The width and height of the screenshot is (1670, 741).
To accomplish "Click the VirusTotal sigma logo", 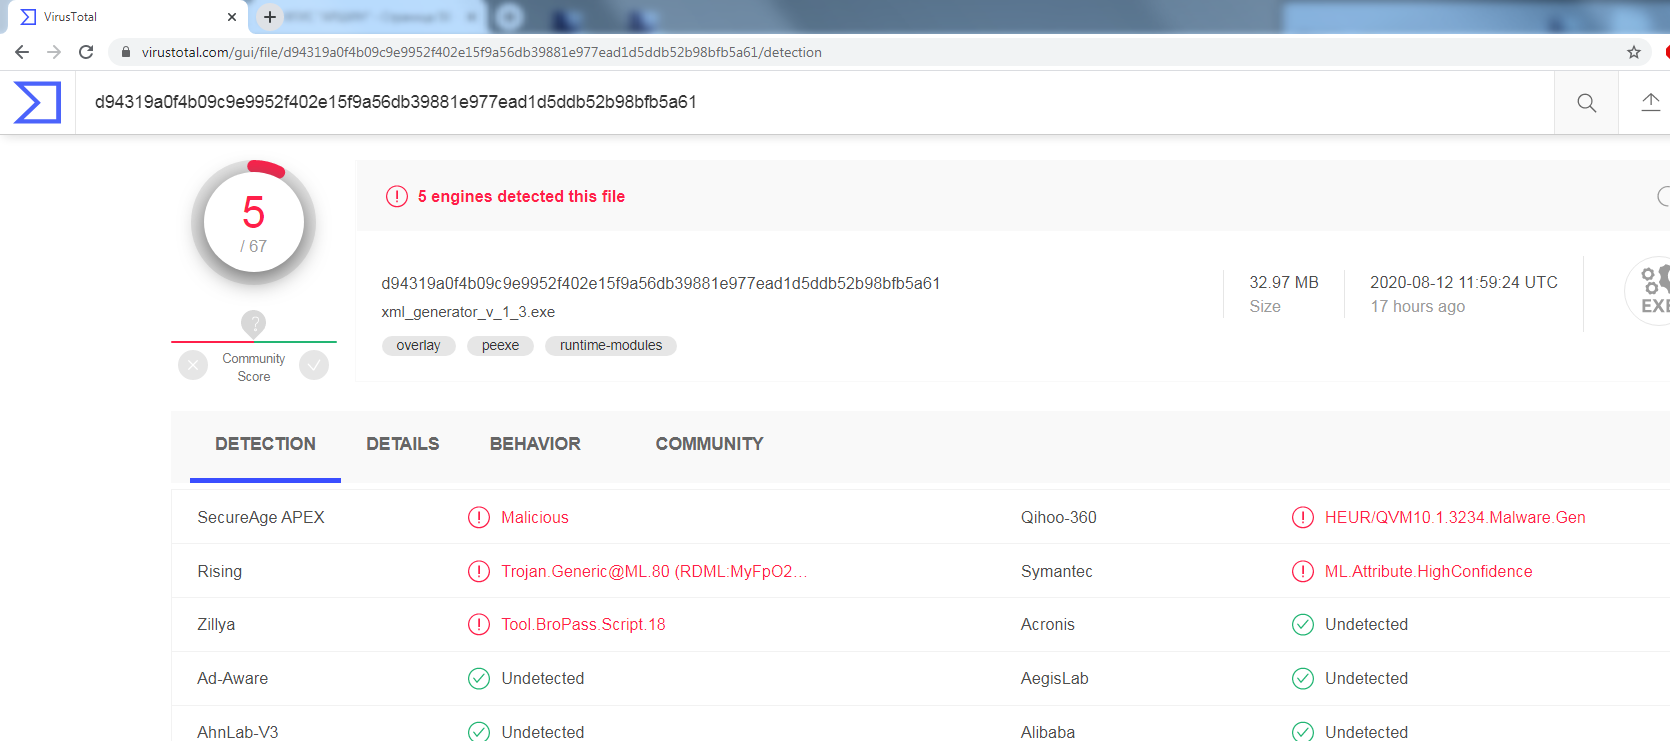I will [38, 102].
